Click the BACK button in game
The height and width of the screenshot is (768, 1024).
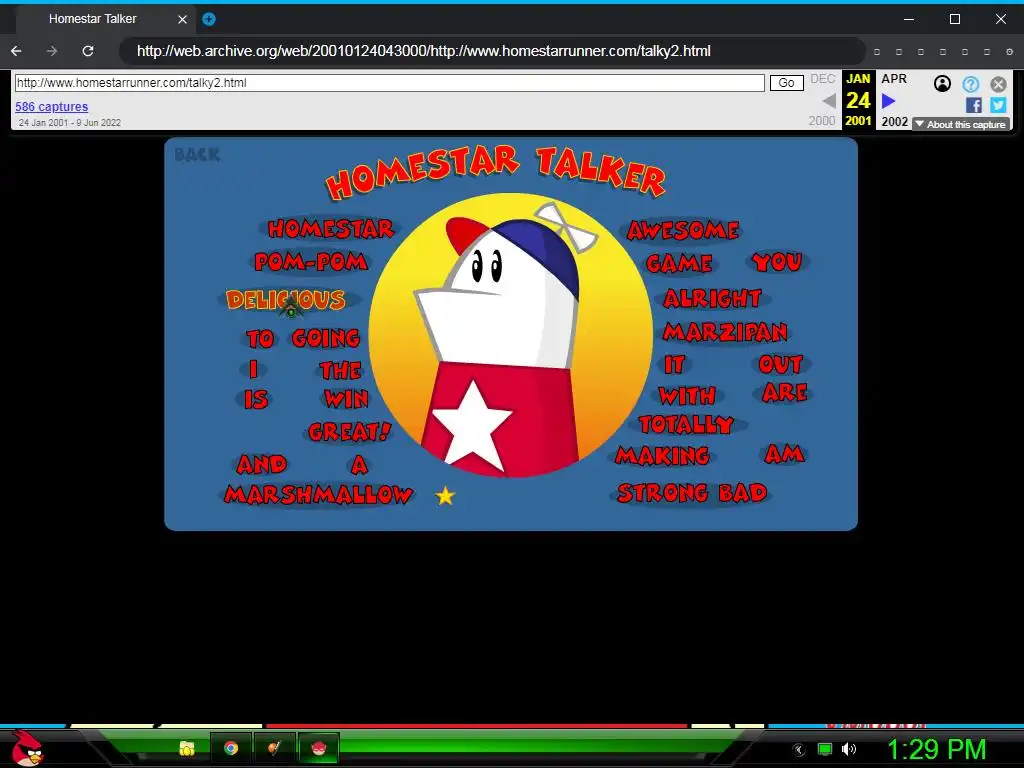(197, 155)
